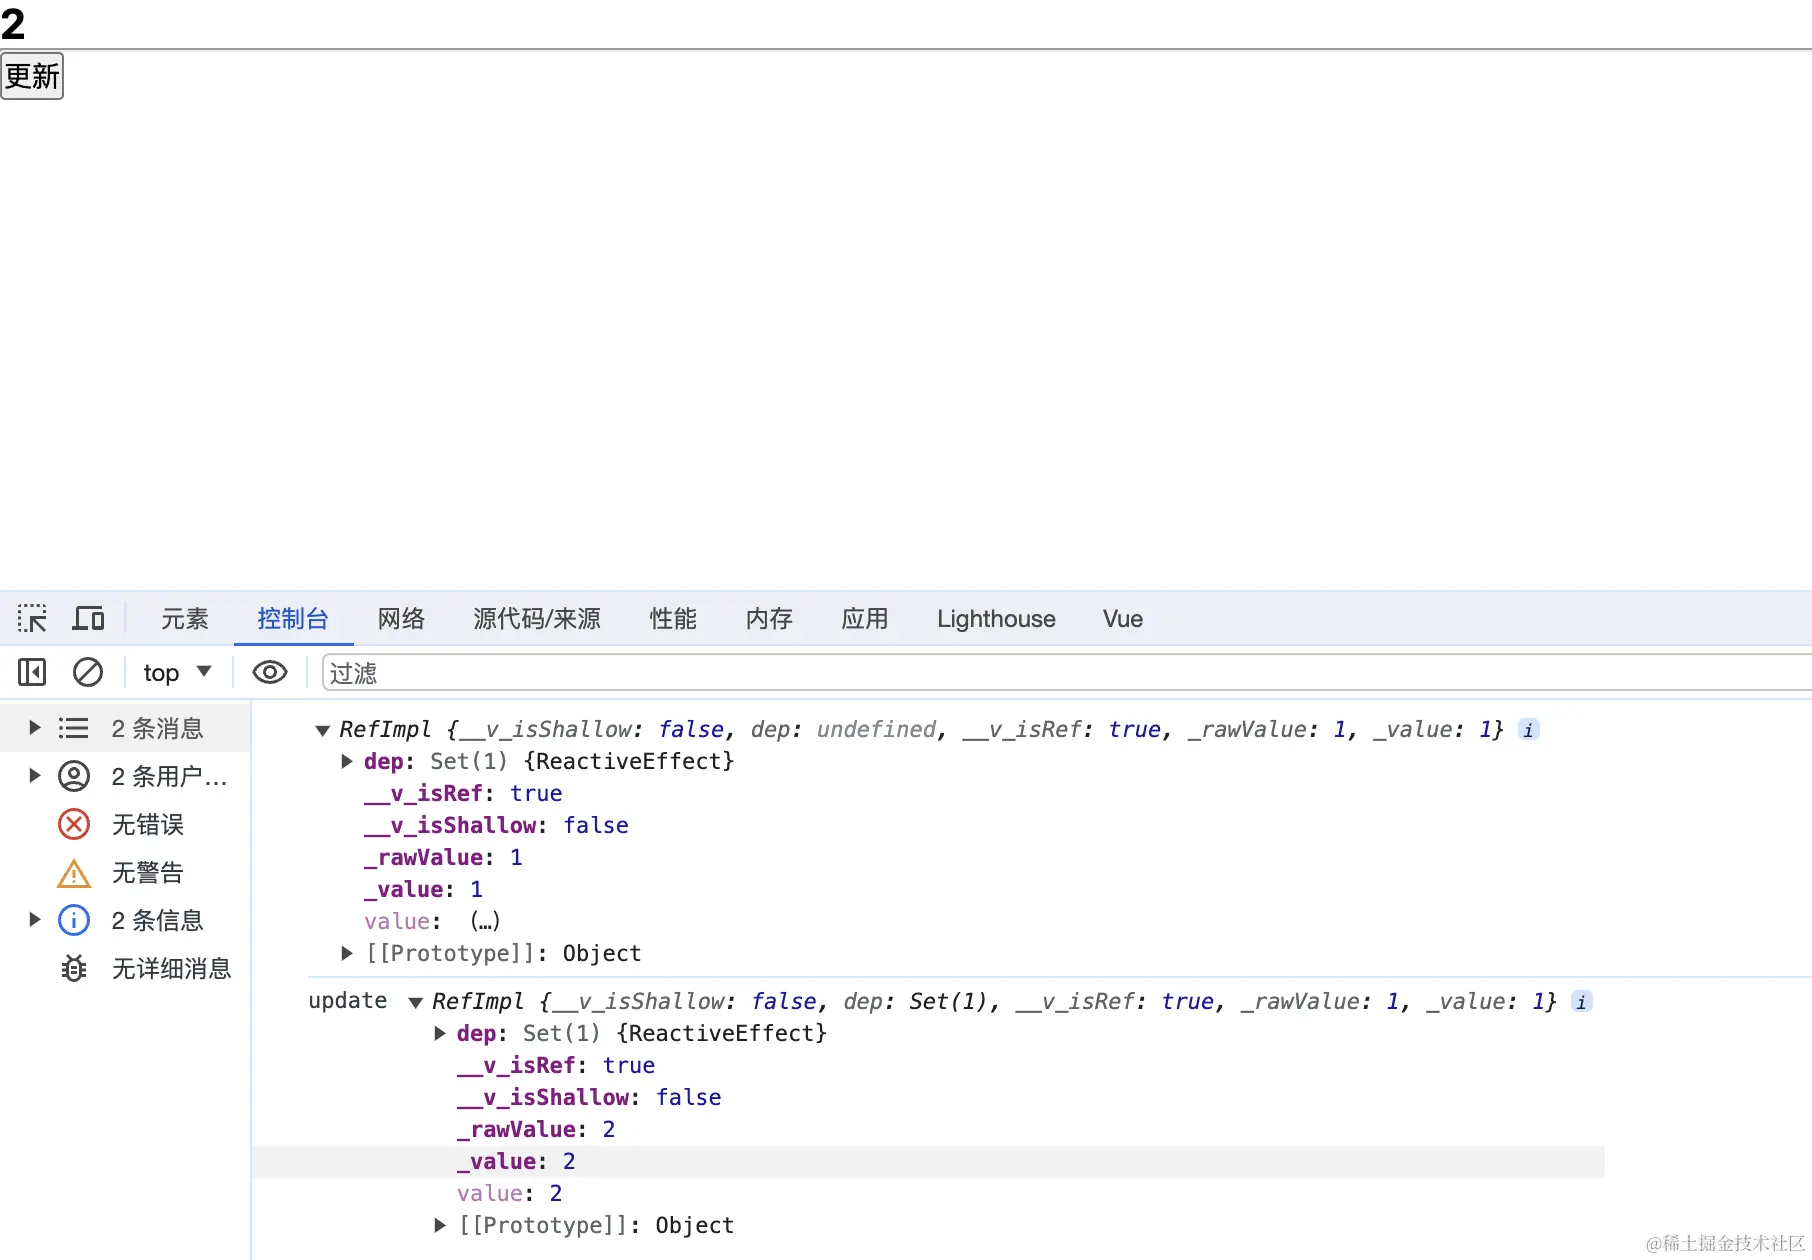
Task: Create live expression with the eye icon
Action: pyautogui.click(x=270, y=672)
